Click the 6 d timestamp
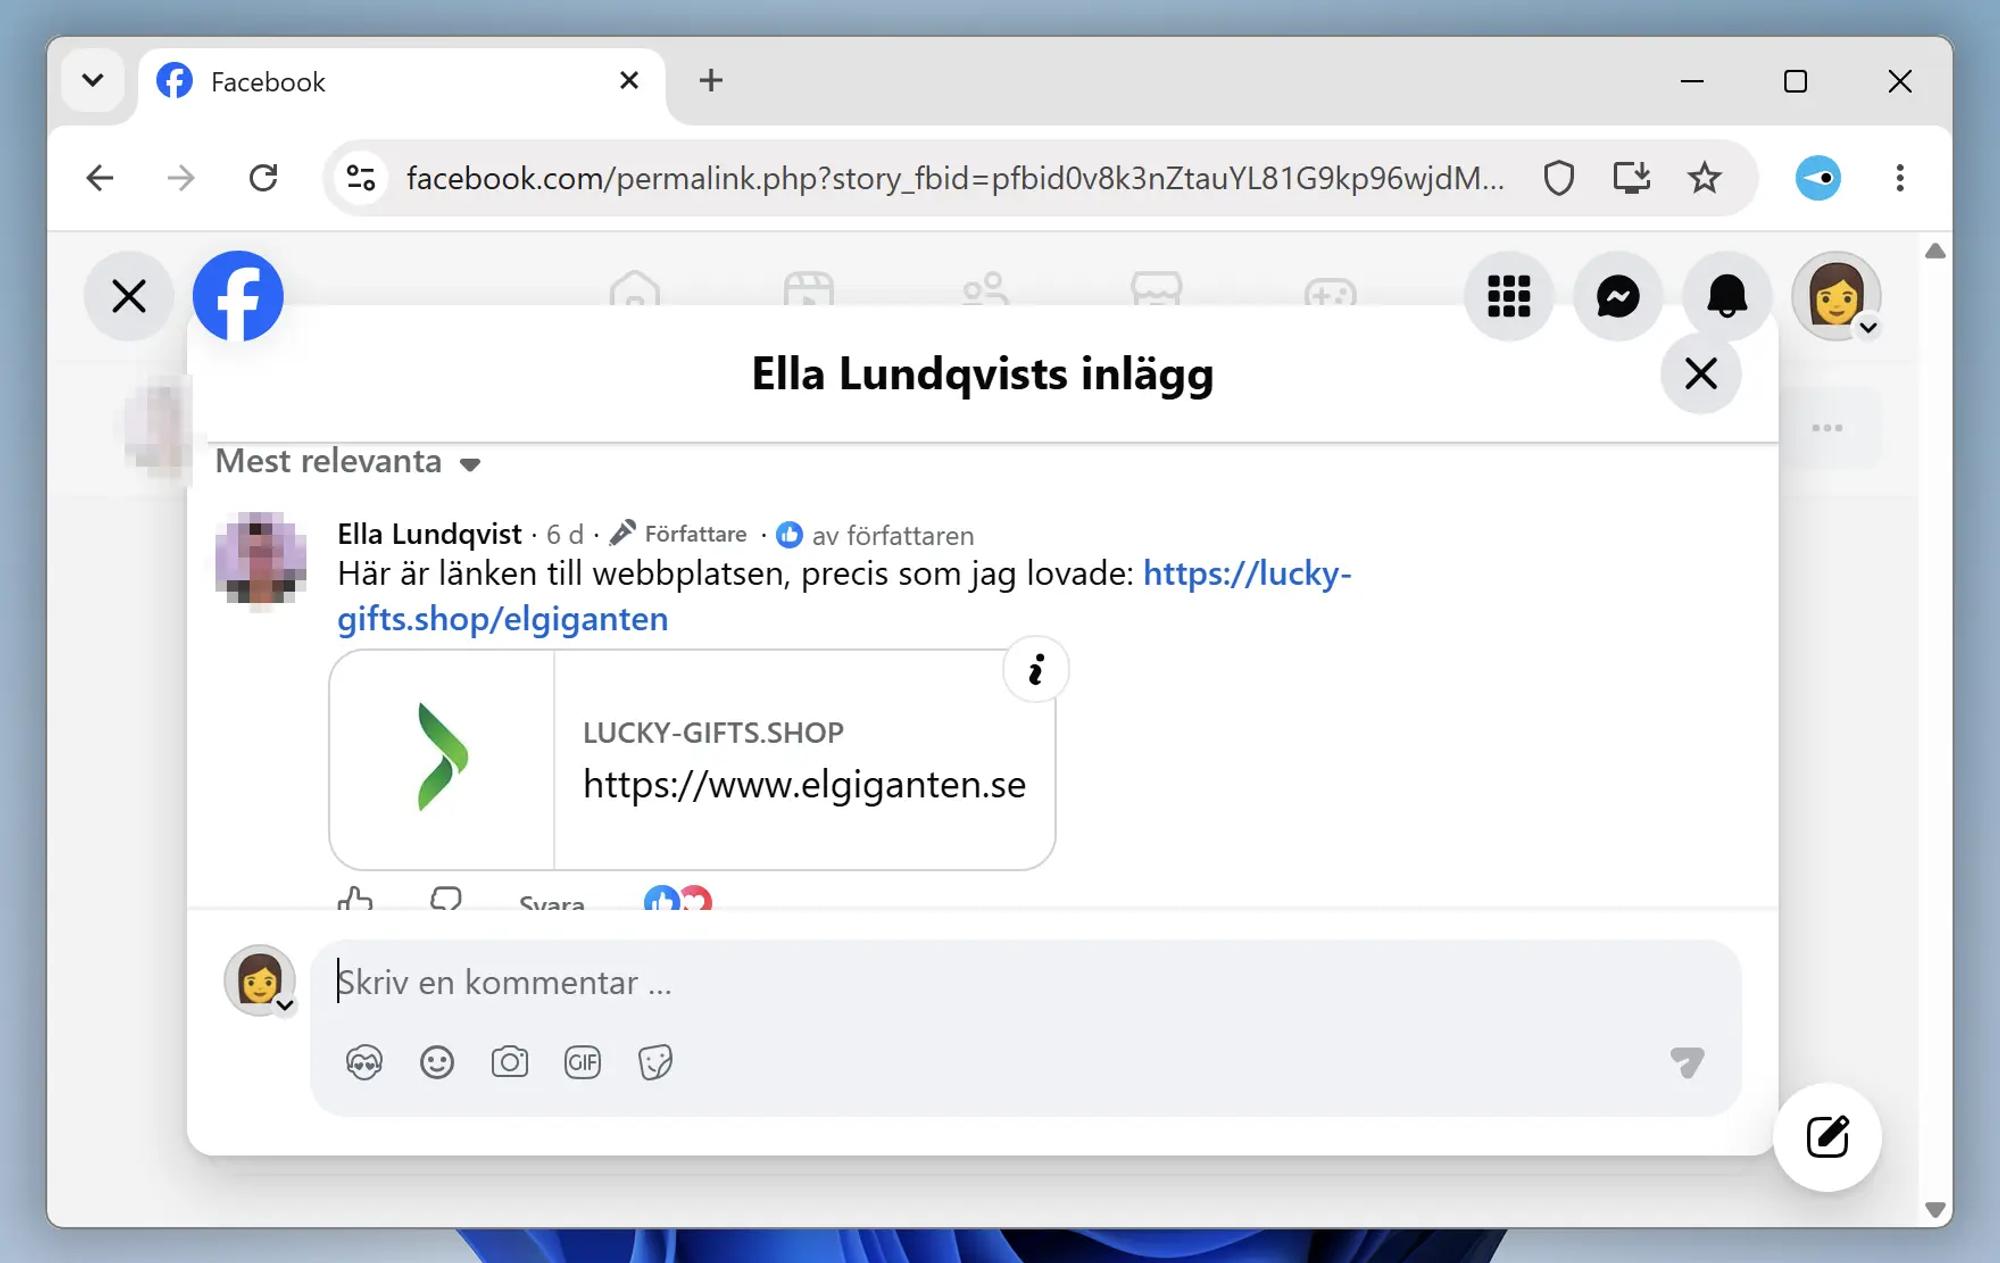 565,535
